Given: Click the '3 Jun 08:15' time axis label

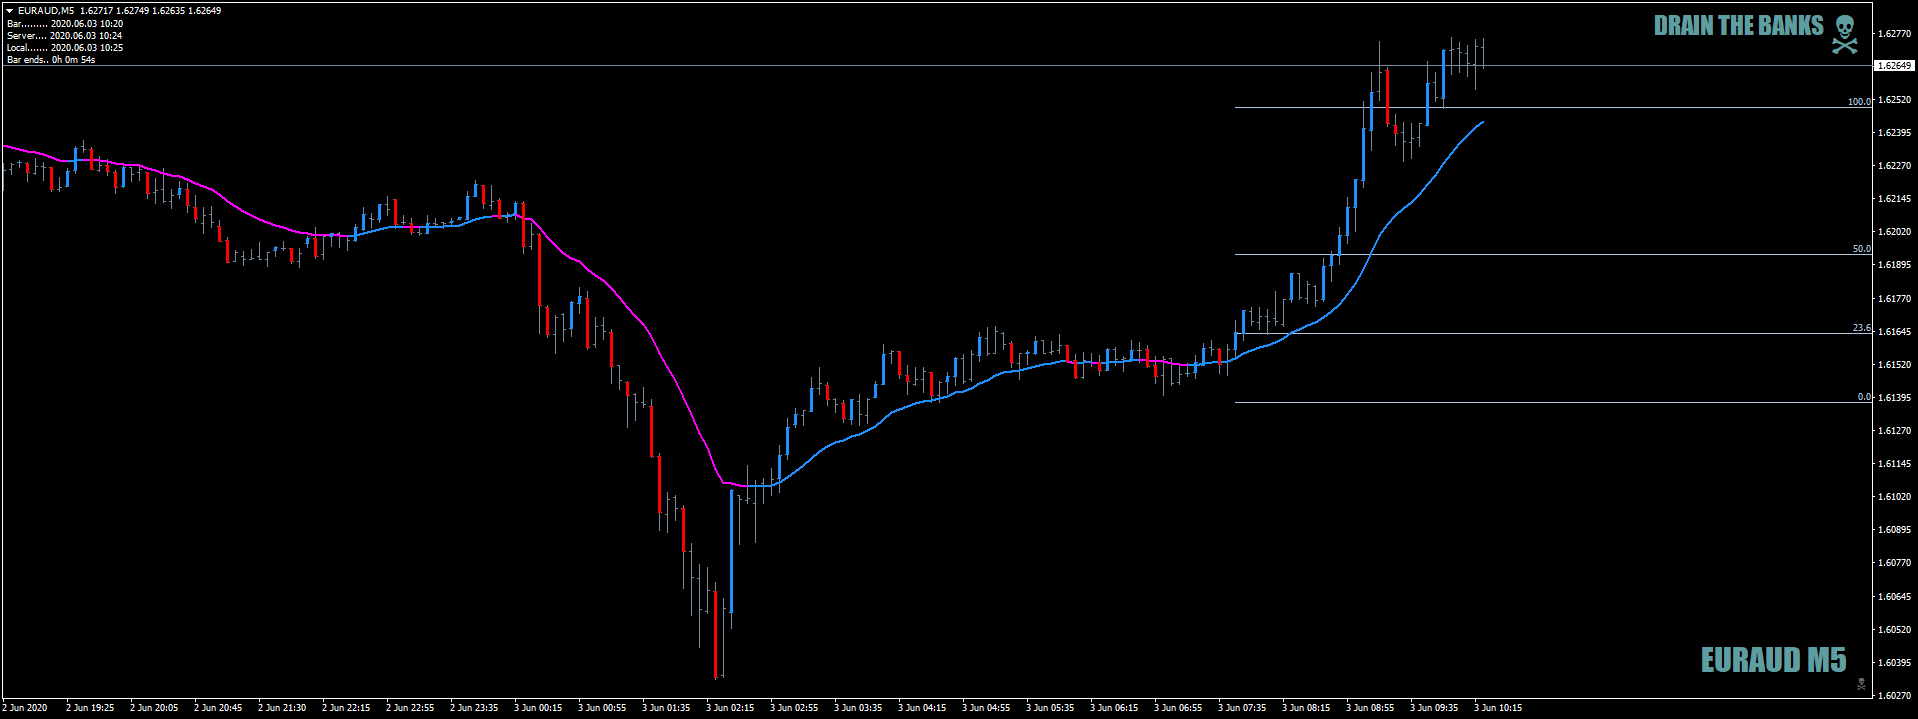Looking at the screenshot, I should [x=1306, y=708].
